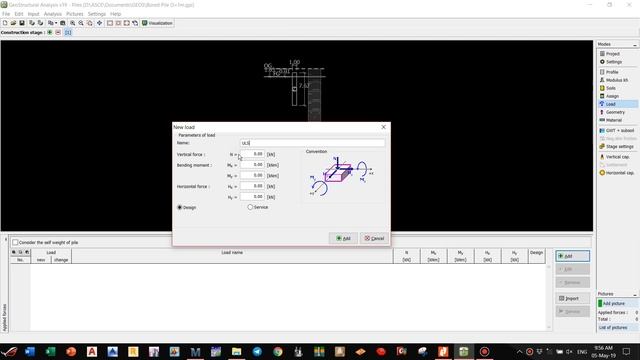Open the Help menu

pyautogui.click(x=116, y=14)
